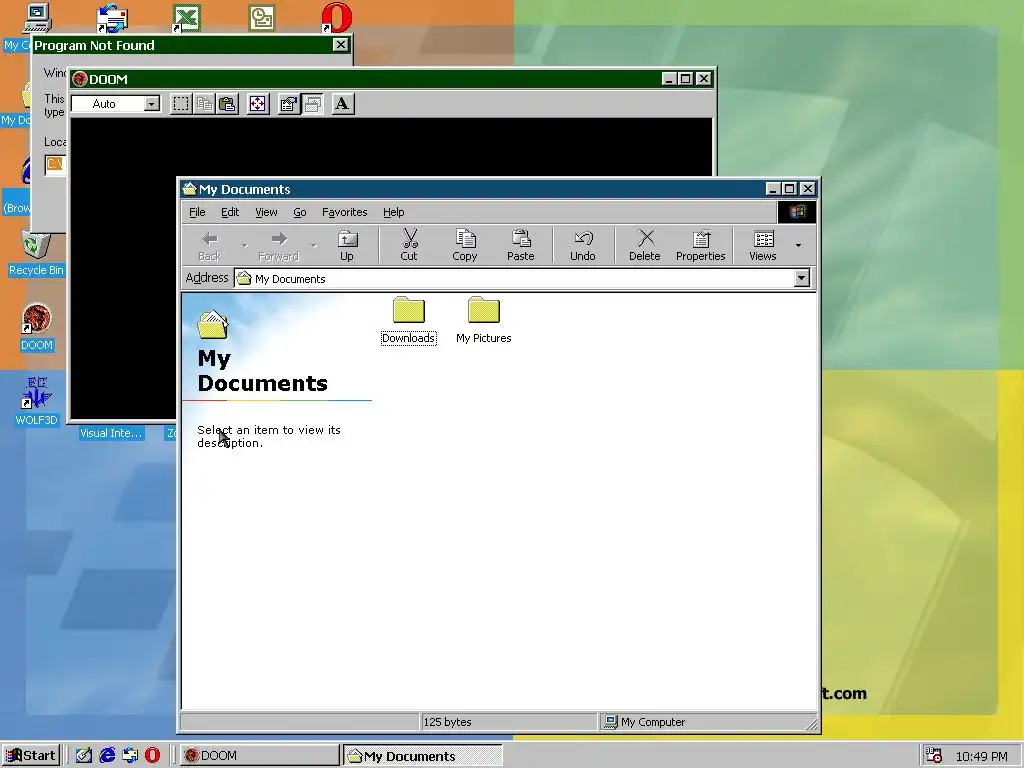Select the Visual Inte... desktop icon label

(x=111, y=433)
